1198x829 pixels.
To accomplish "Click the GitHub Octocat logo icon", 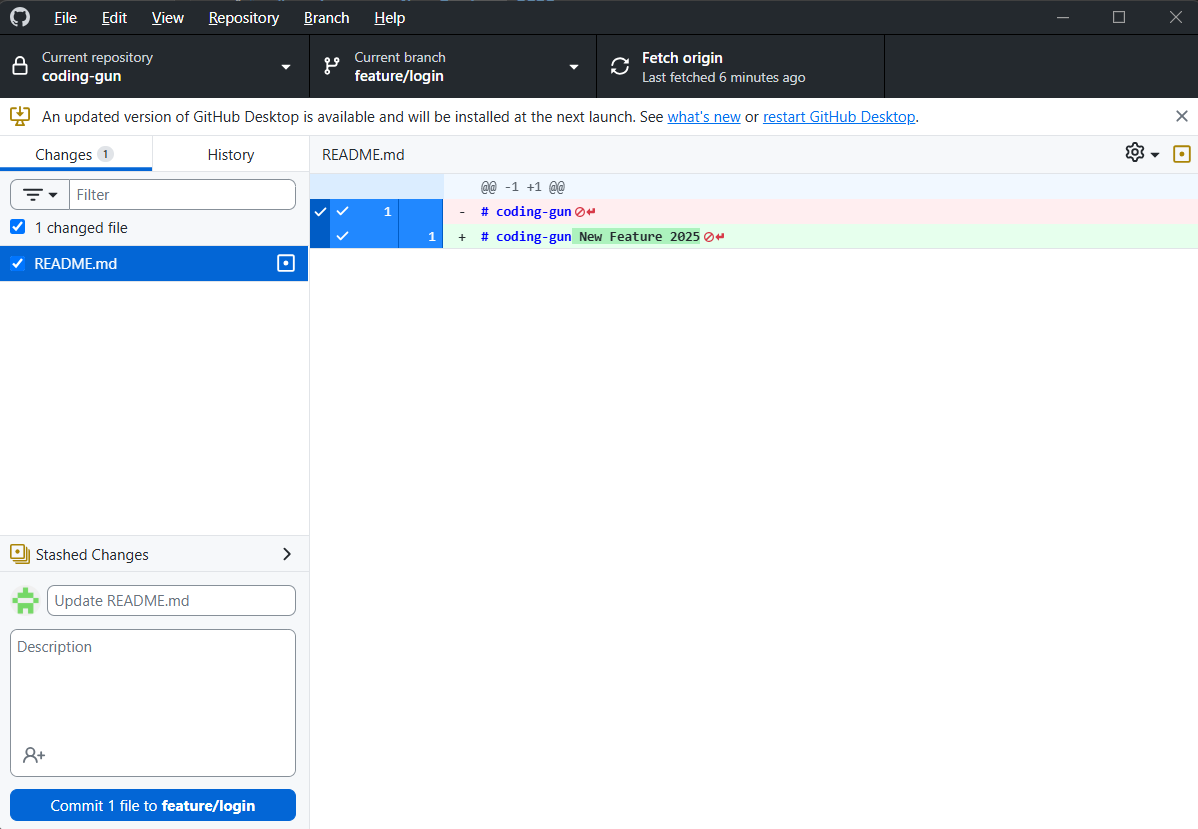I will coord(20,17).
